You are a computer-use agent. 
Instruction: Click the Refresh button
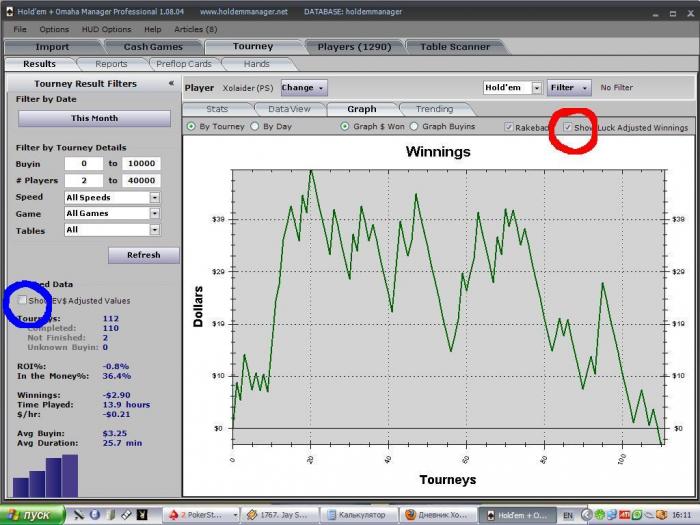coord(143,255)
